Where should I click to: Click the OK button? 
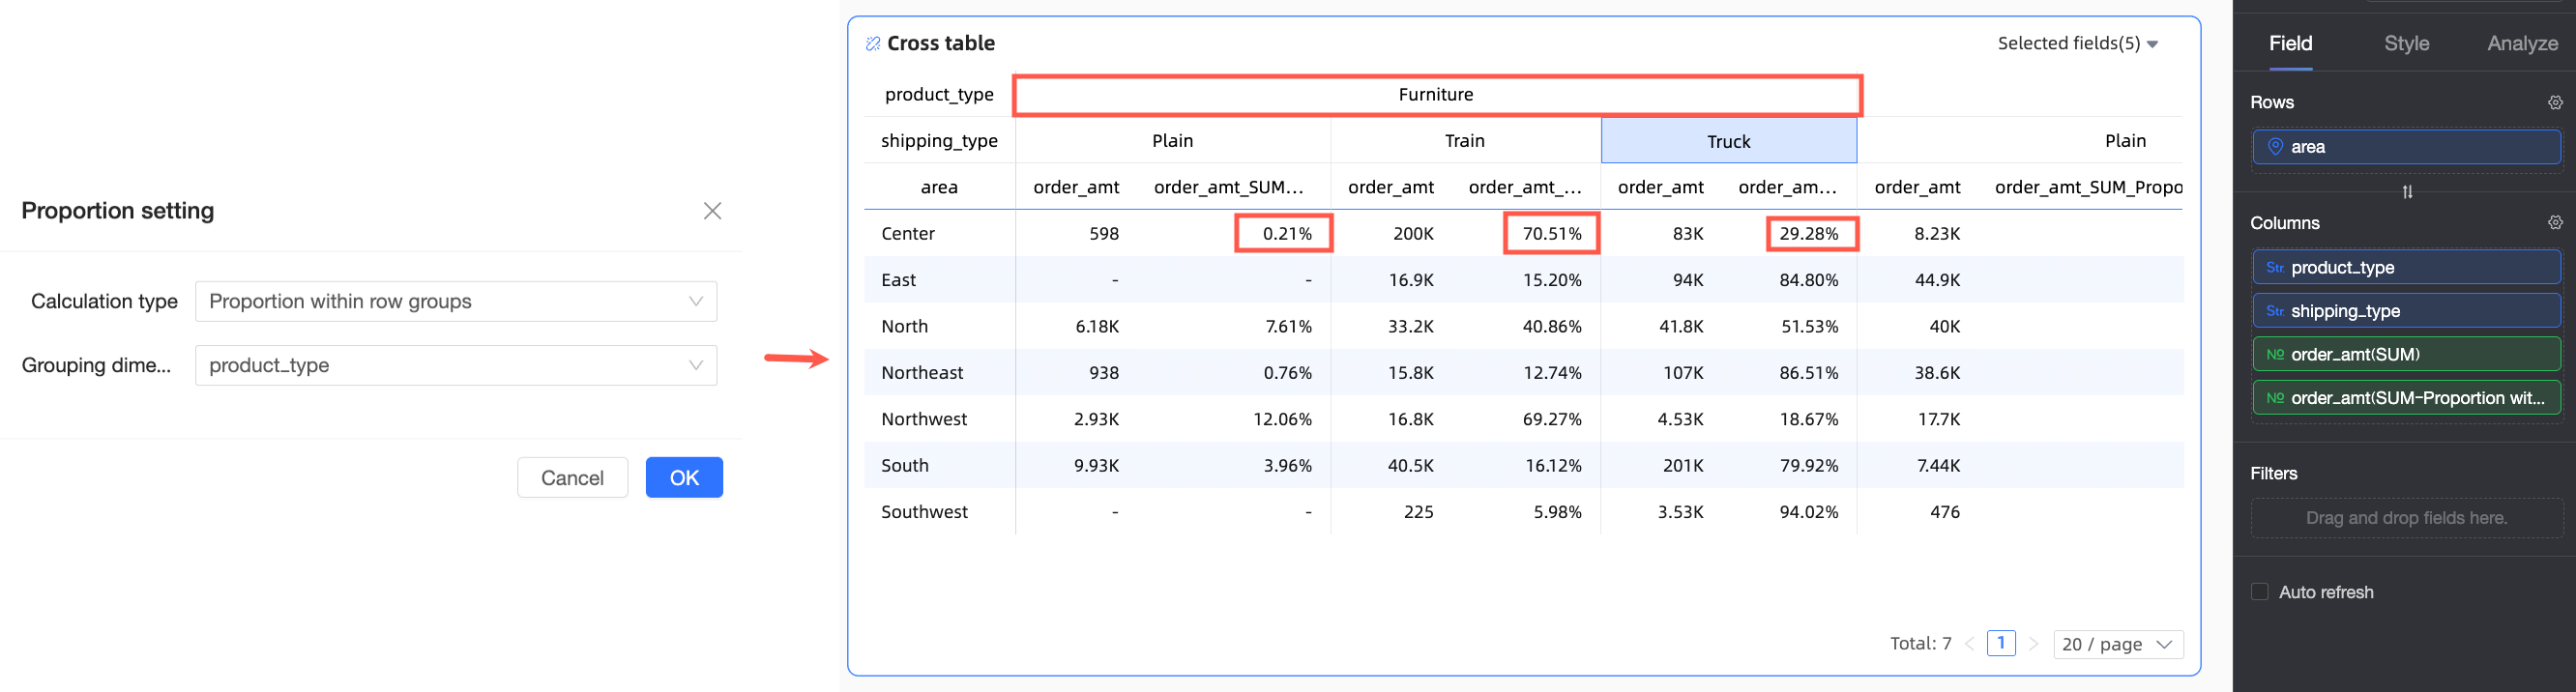[684, 478]
